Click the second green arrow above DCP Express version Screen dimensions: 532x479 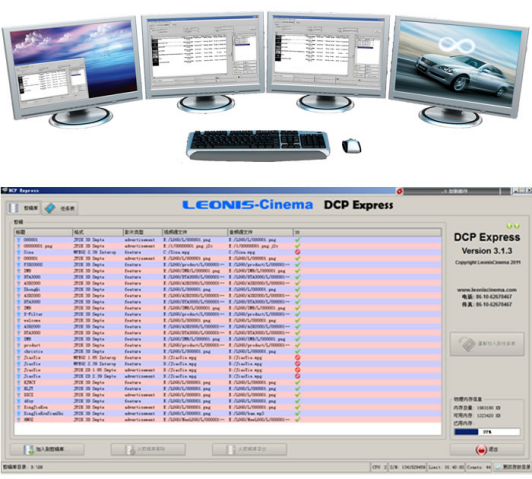click(x=516, y=226)
